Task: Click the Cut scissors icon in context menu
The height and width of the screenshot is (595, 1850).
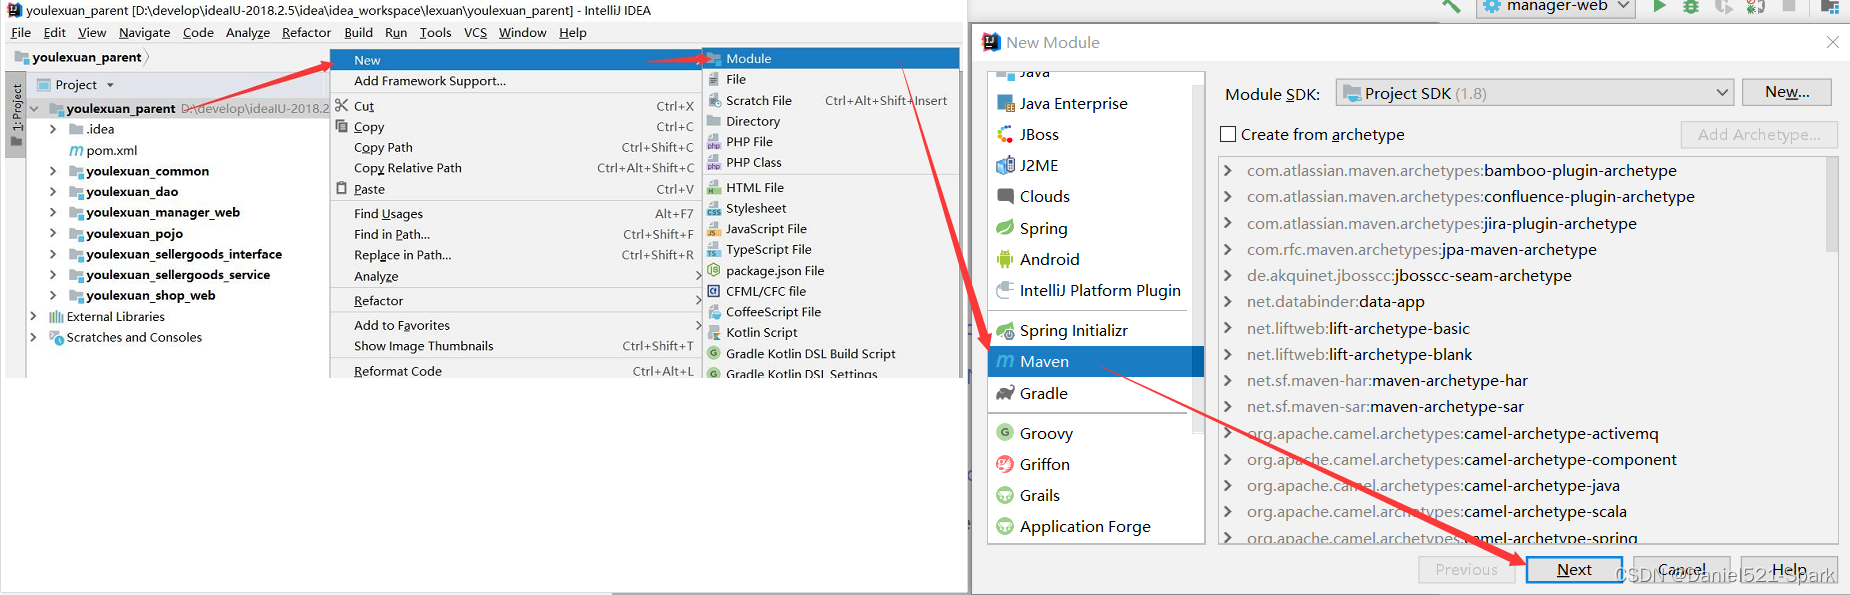Action: pos(342,105)
